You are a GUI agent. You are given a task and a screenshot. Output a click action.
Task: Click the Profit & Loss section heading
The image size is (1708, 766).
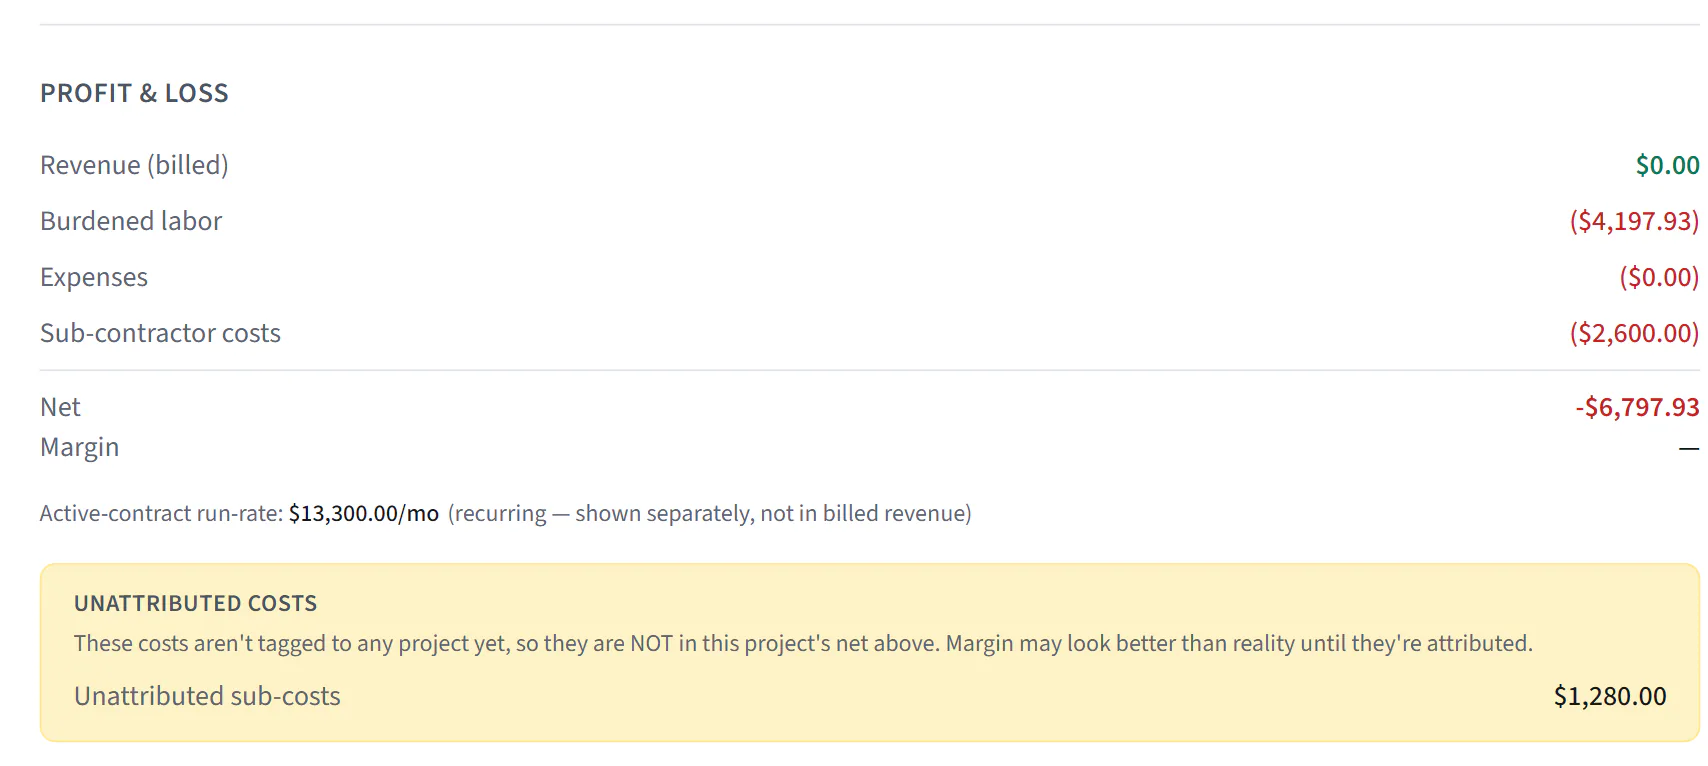(x=134, y=93)
